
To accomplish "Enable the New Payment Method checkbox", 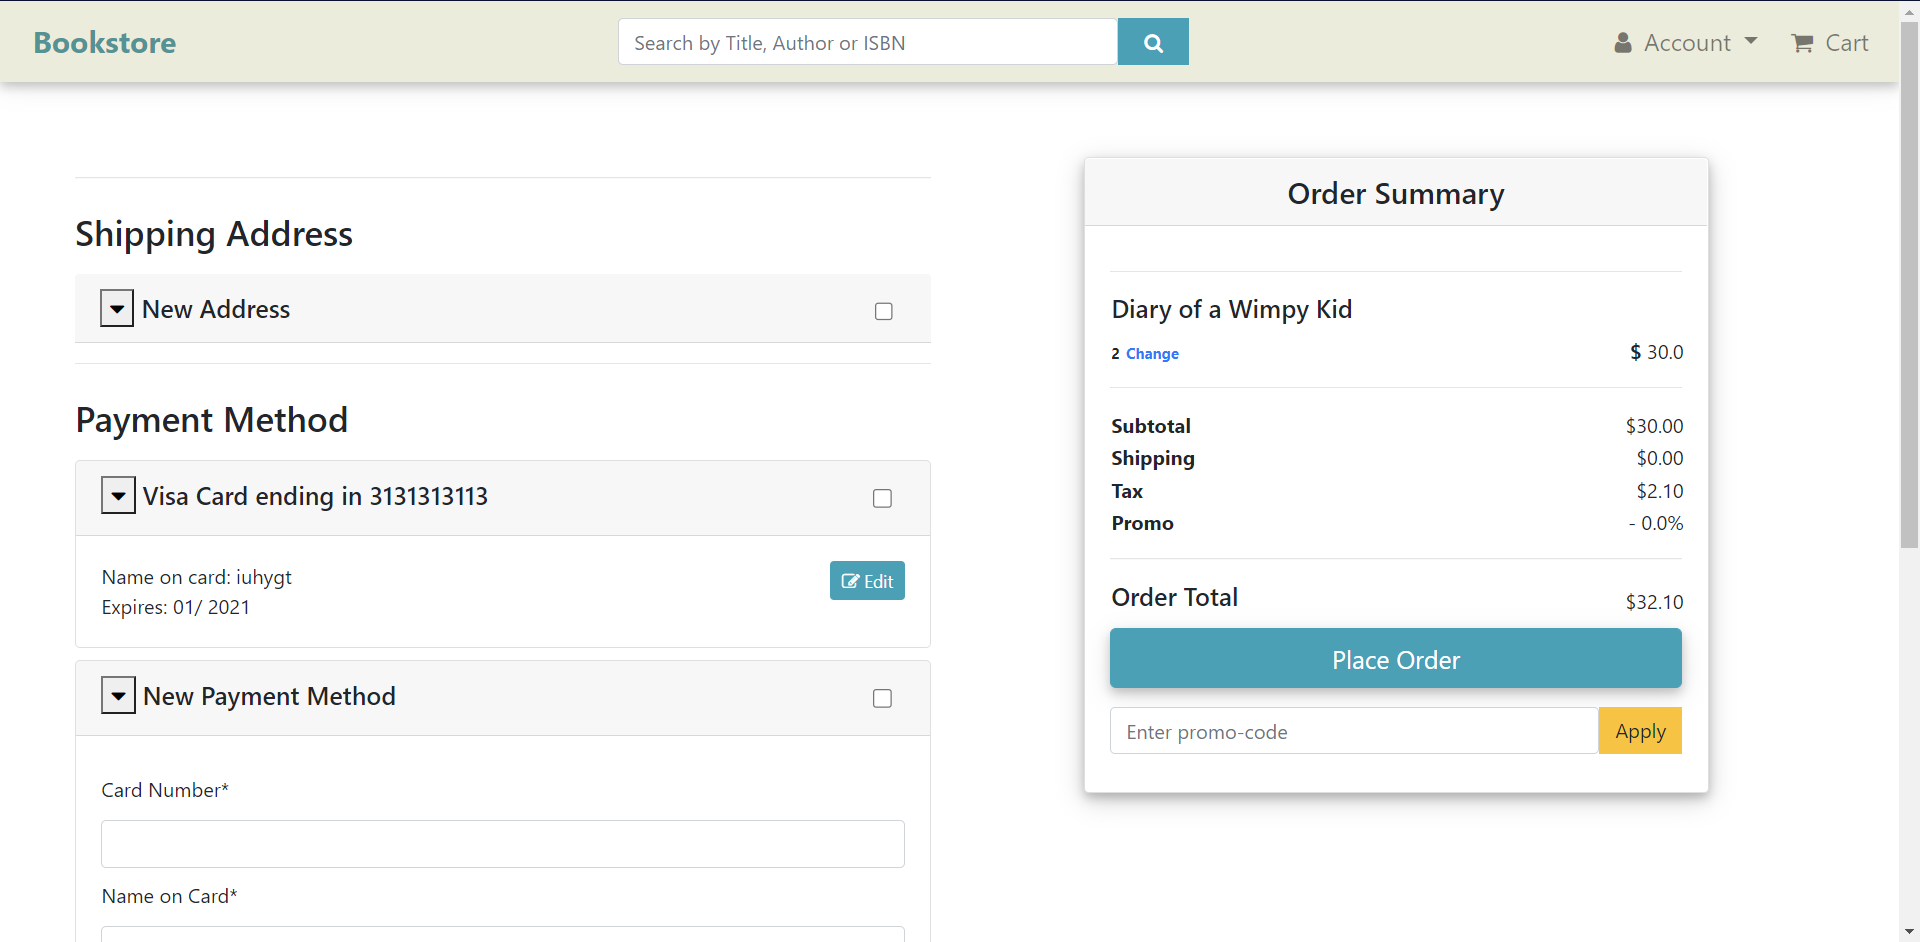I will (882, 698).
